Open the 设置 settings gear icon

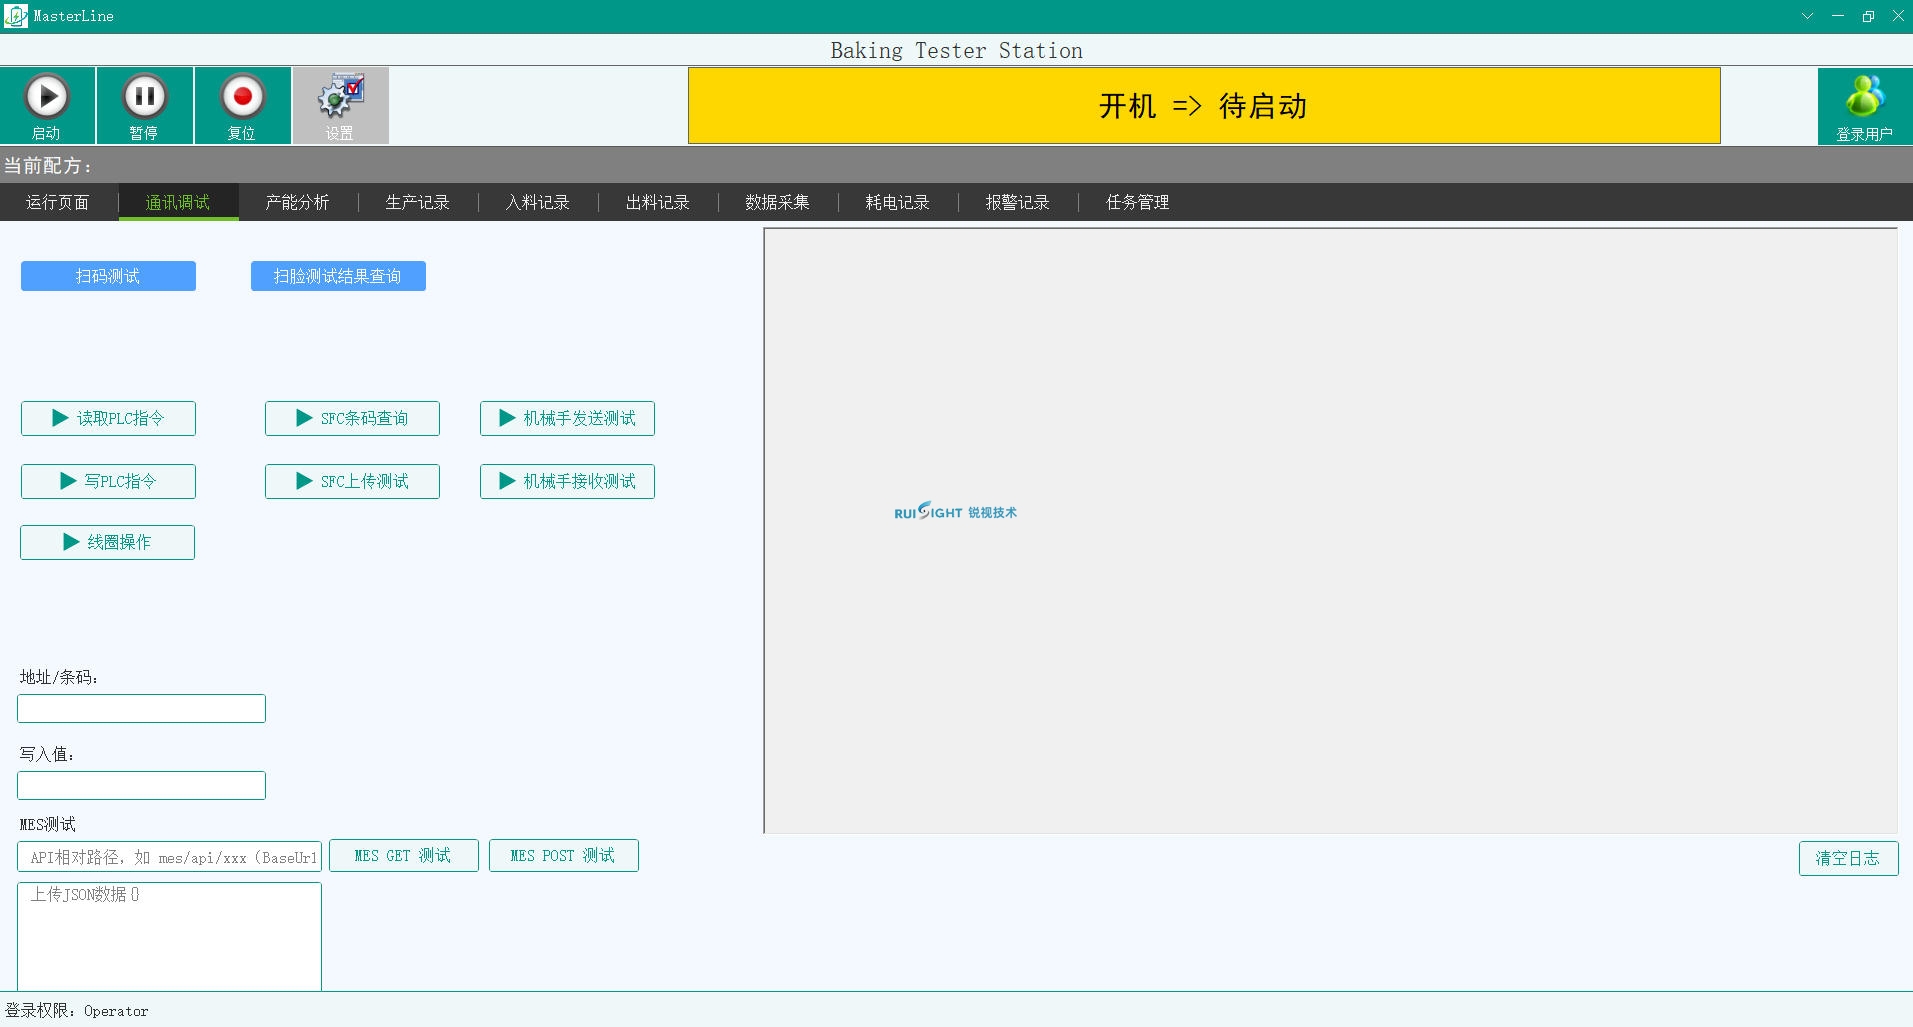[340, 97]
